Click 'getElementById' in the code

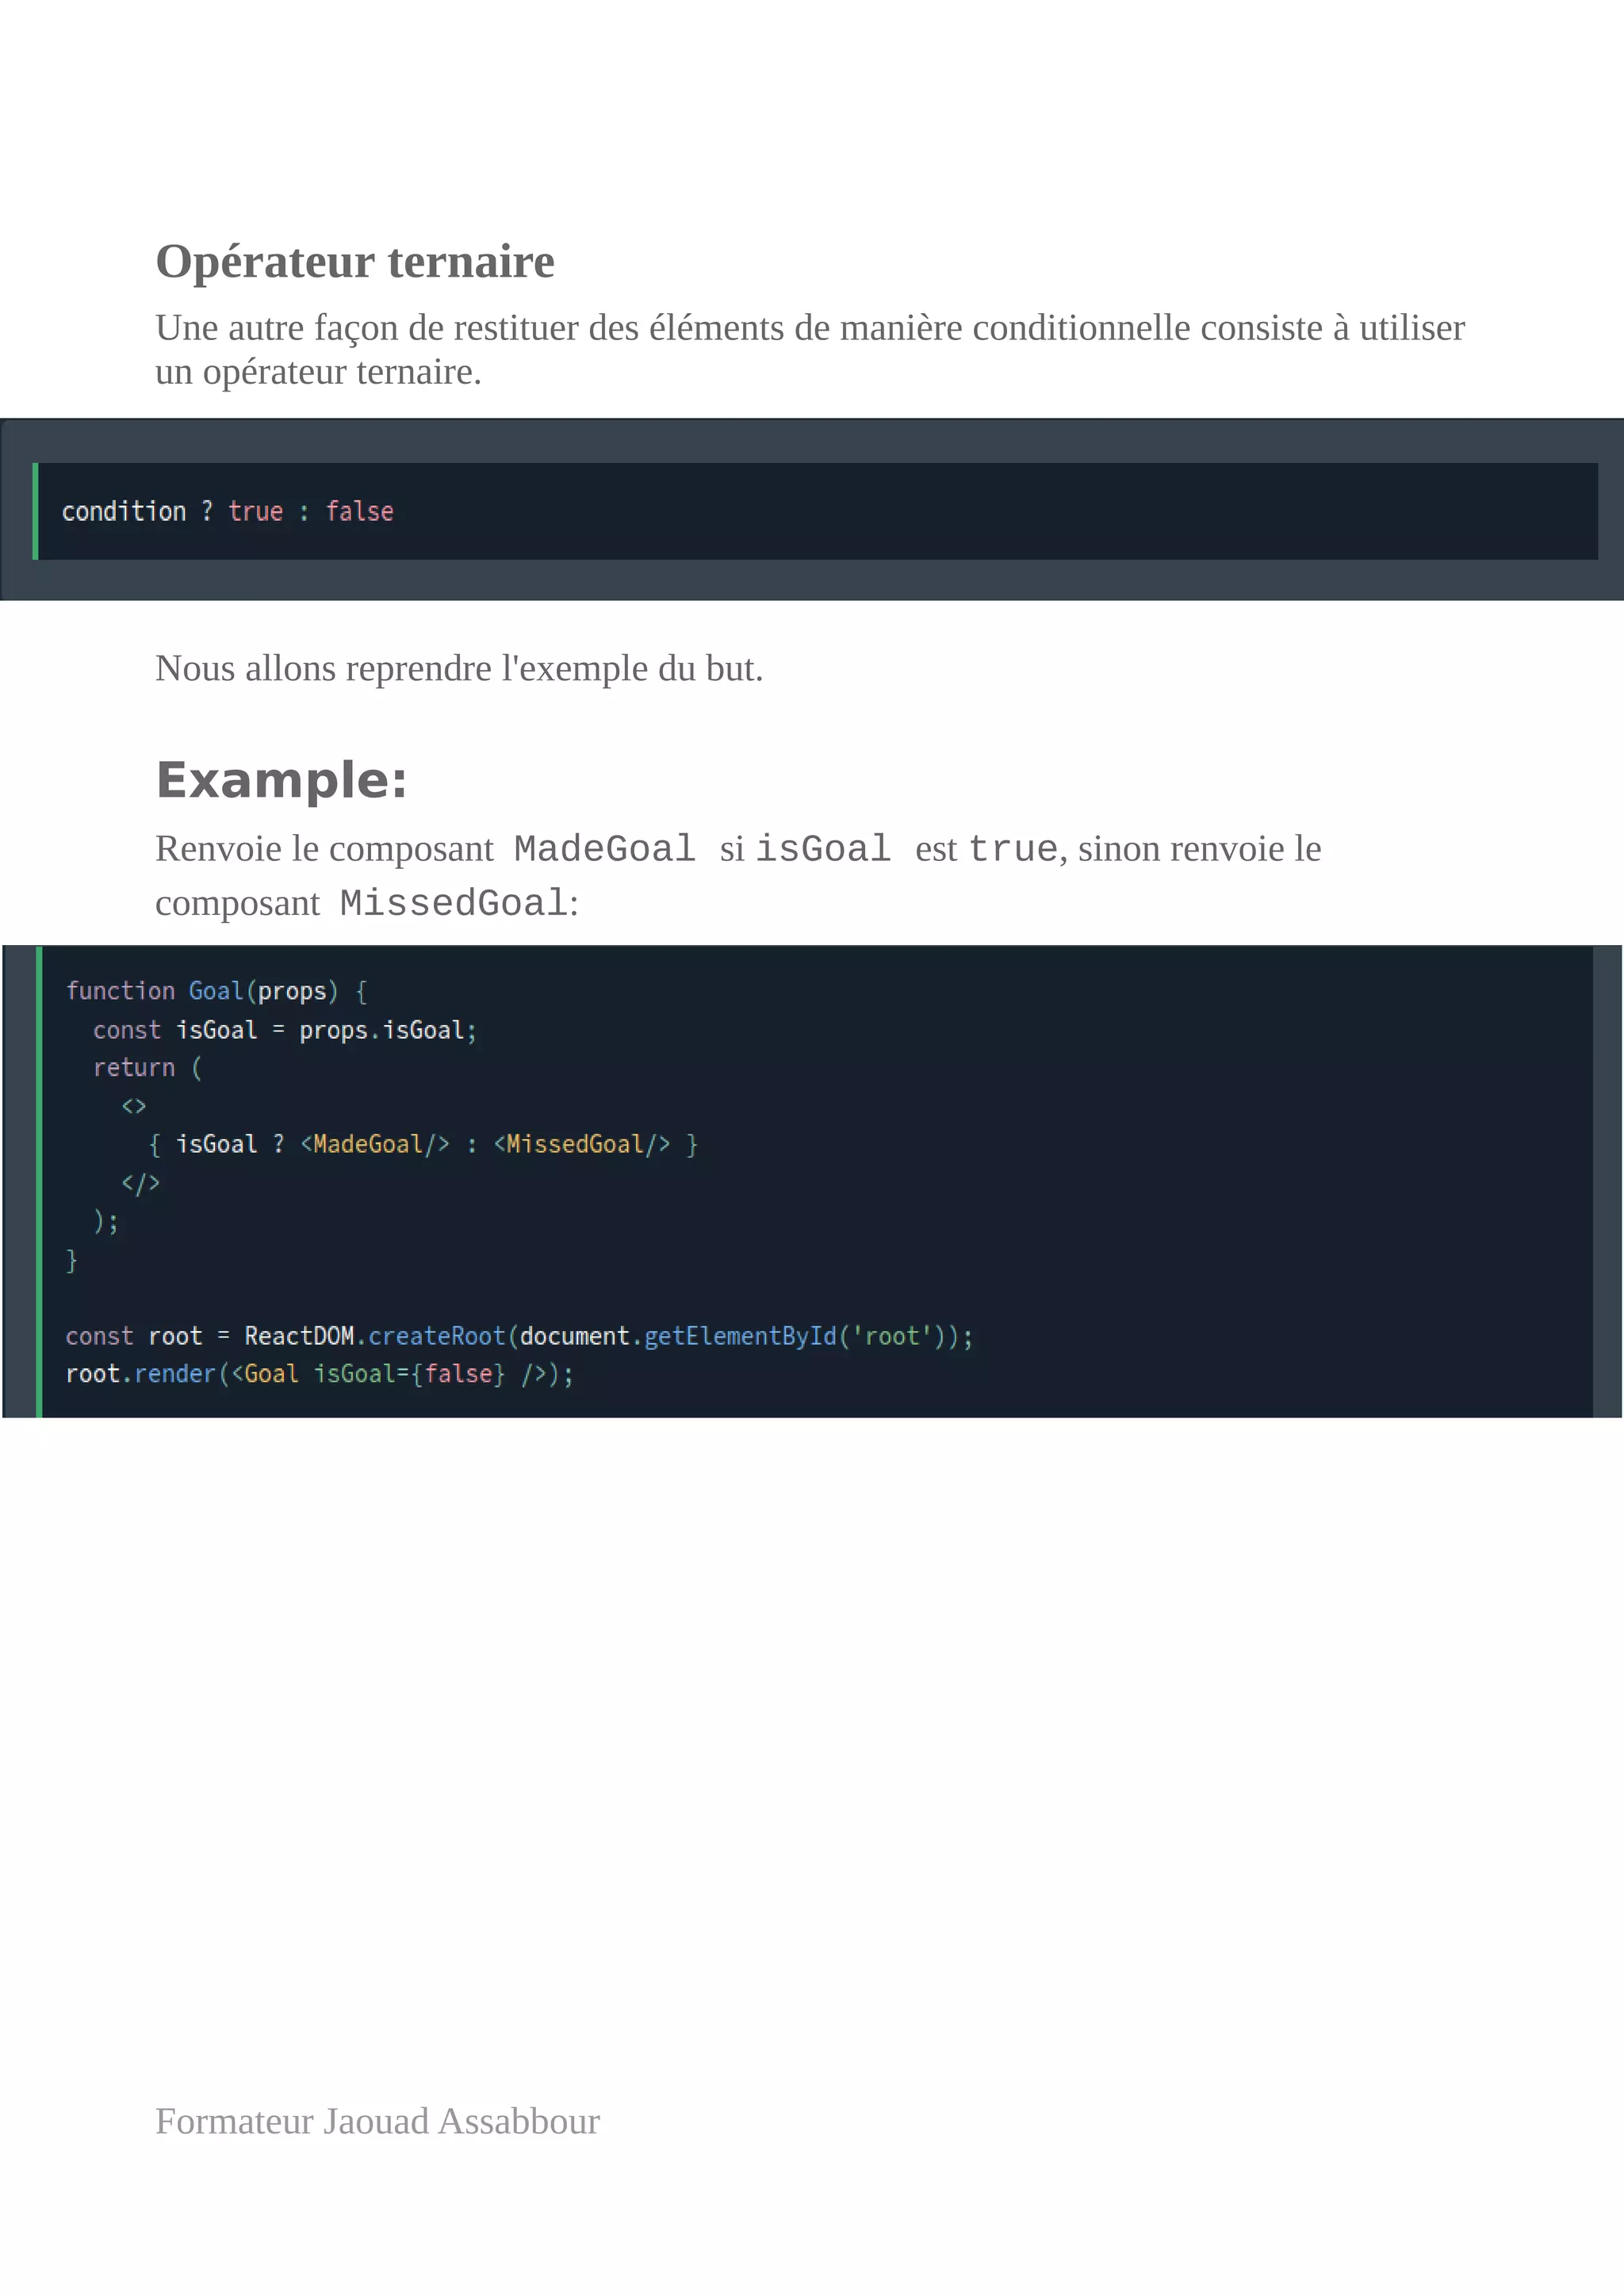[739, 1336]
